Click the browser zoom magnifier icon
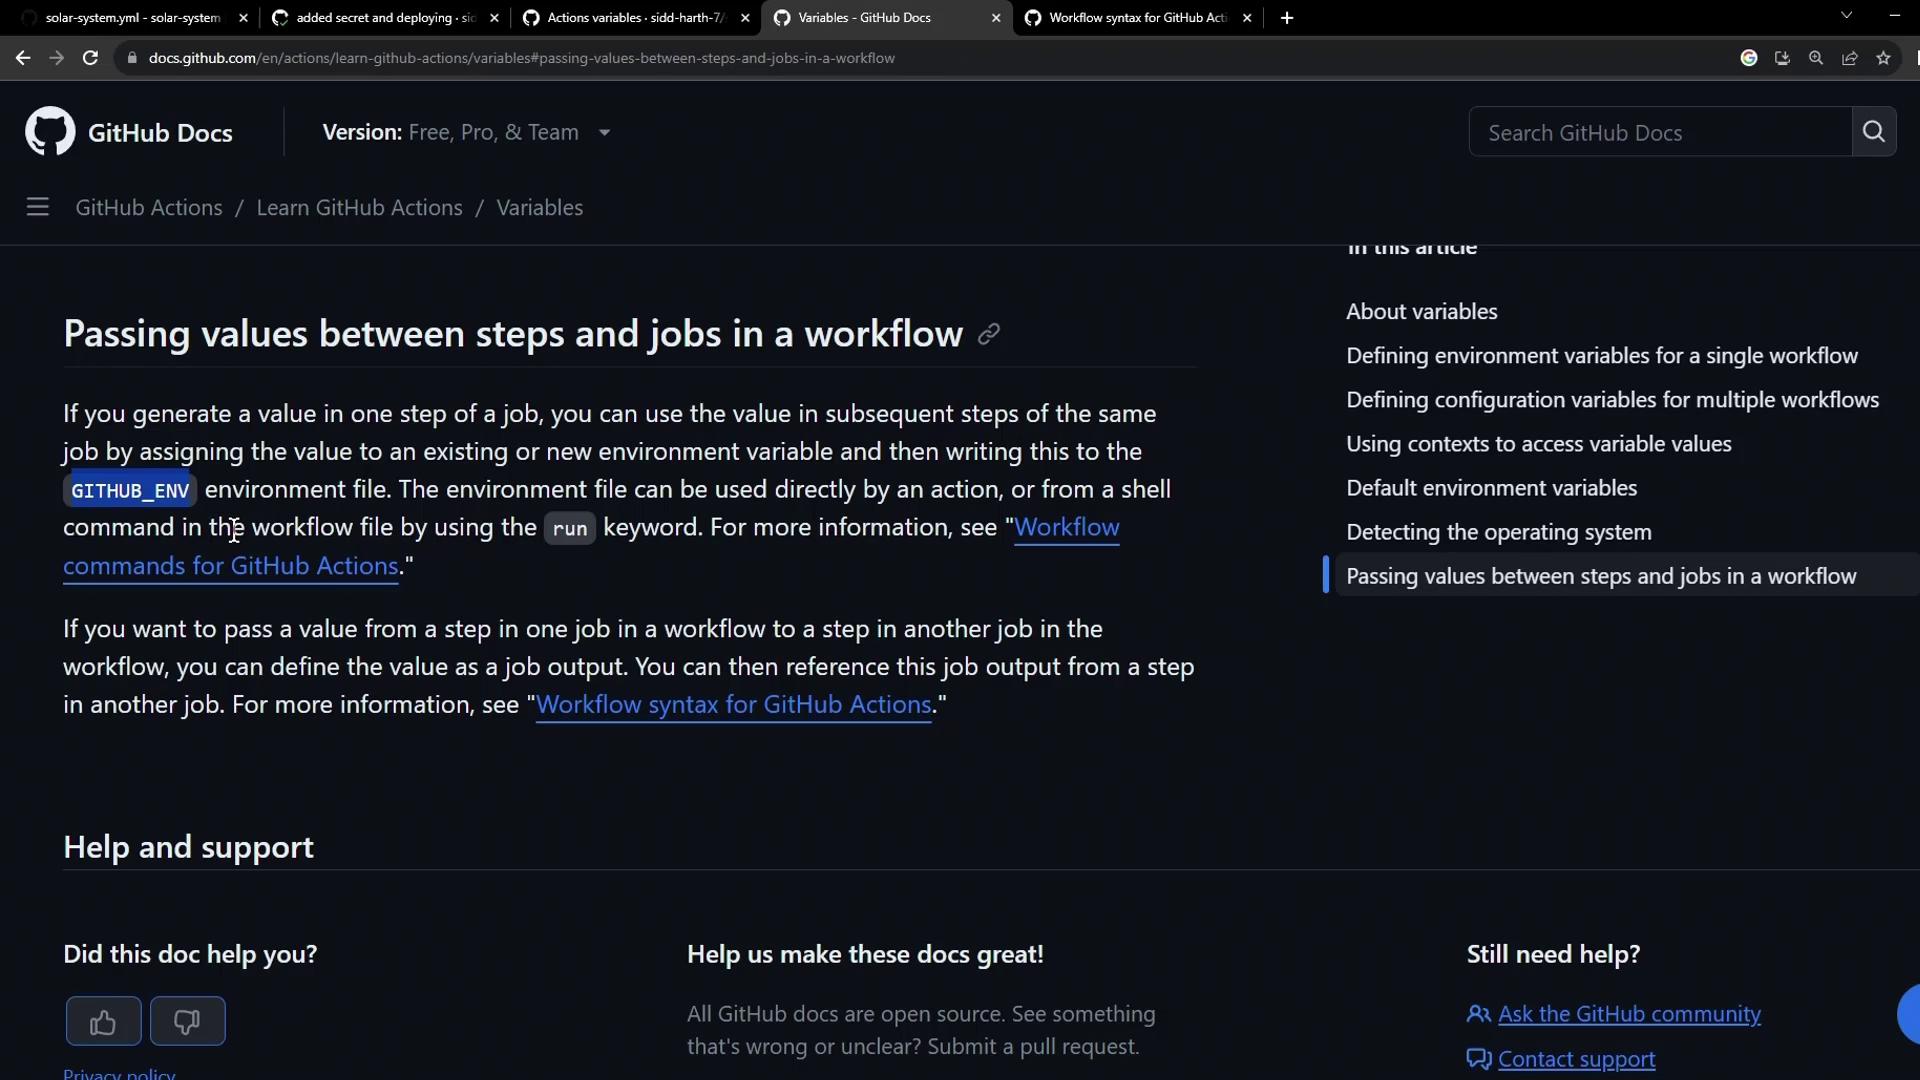The height and width of the screenshot is (1080, 1920). pos(1816,58)
